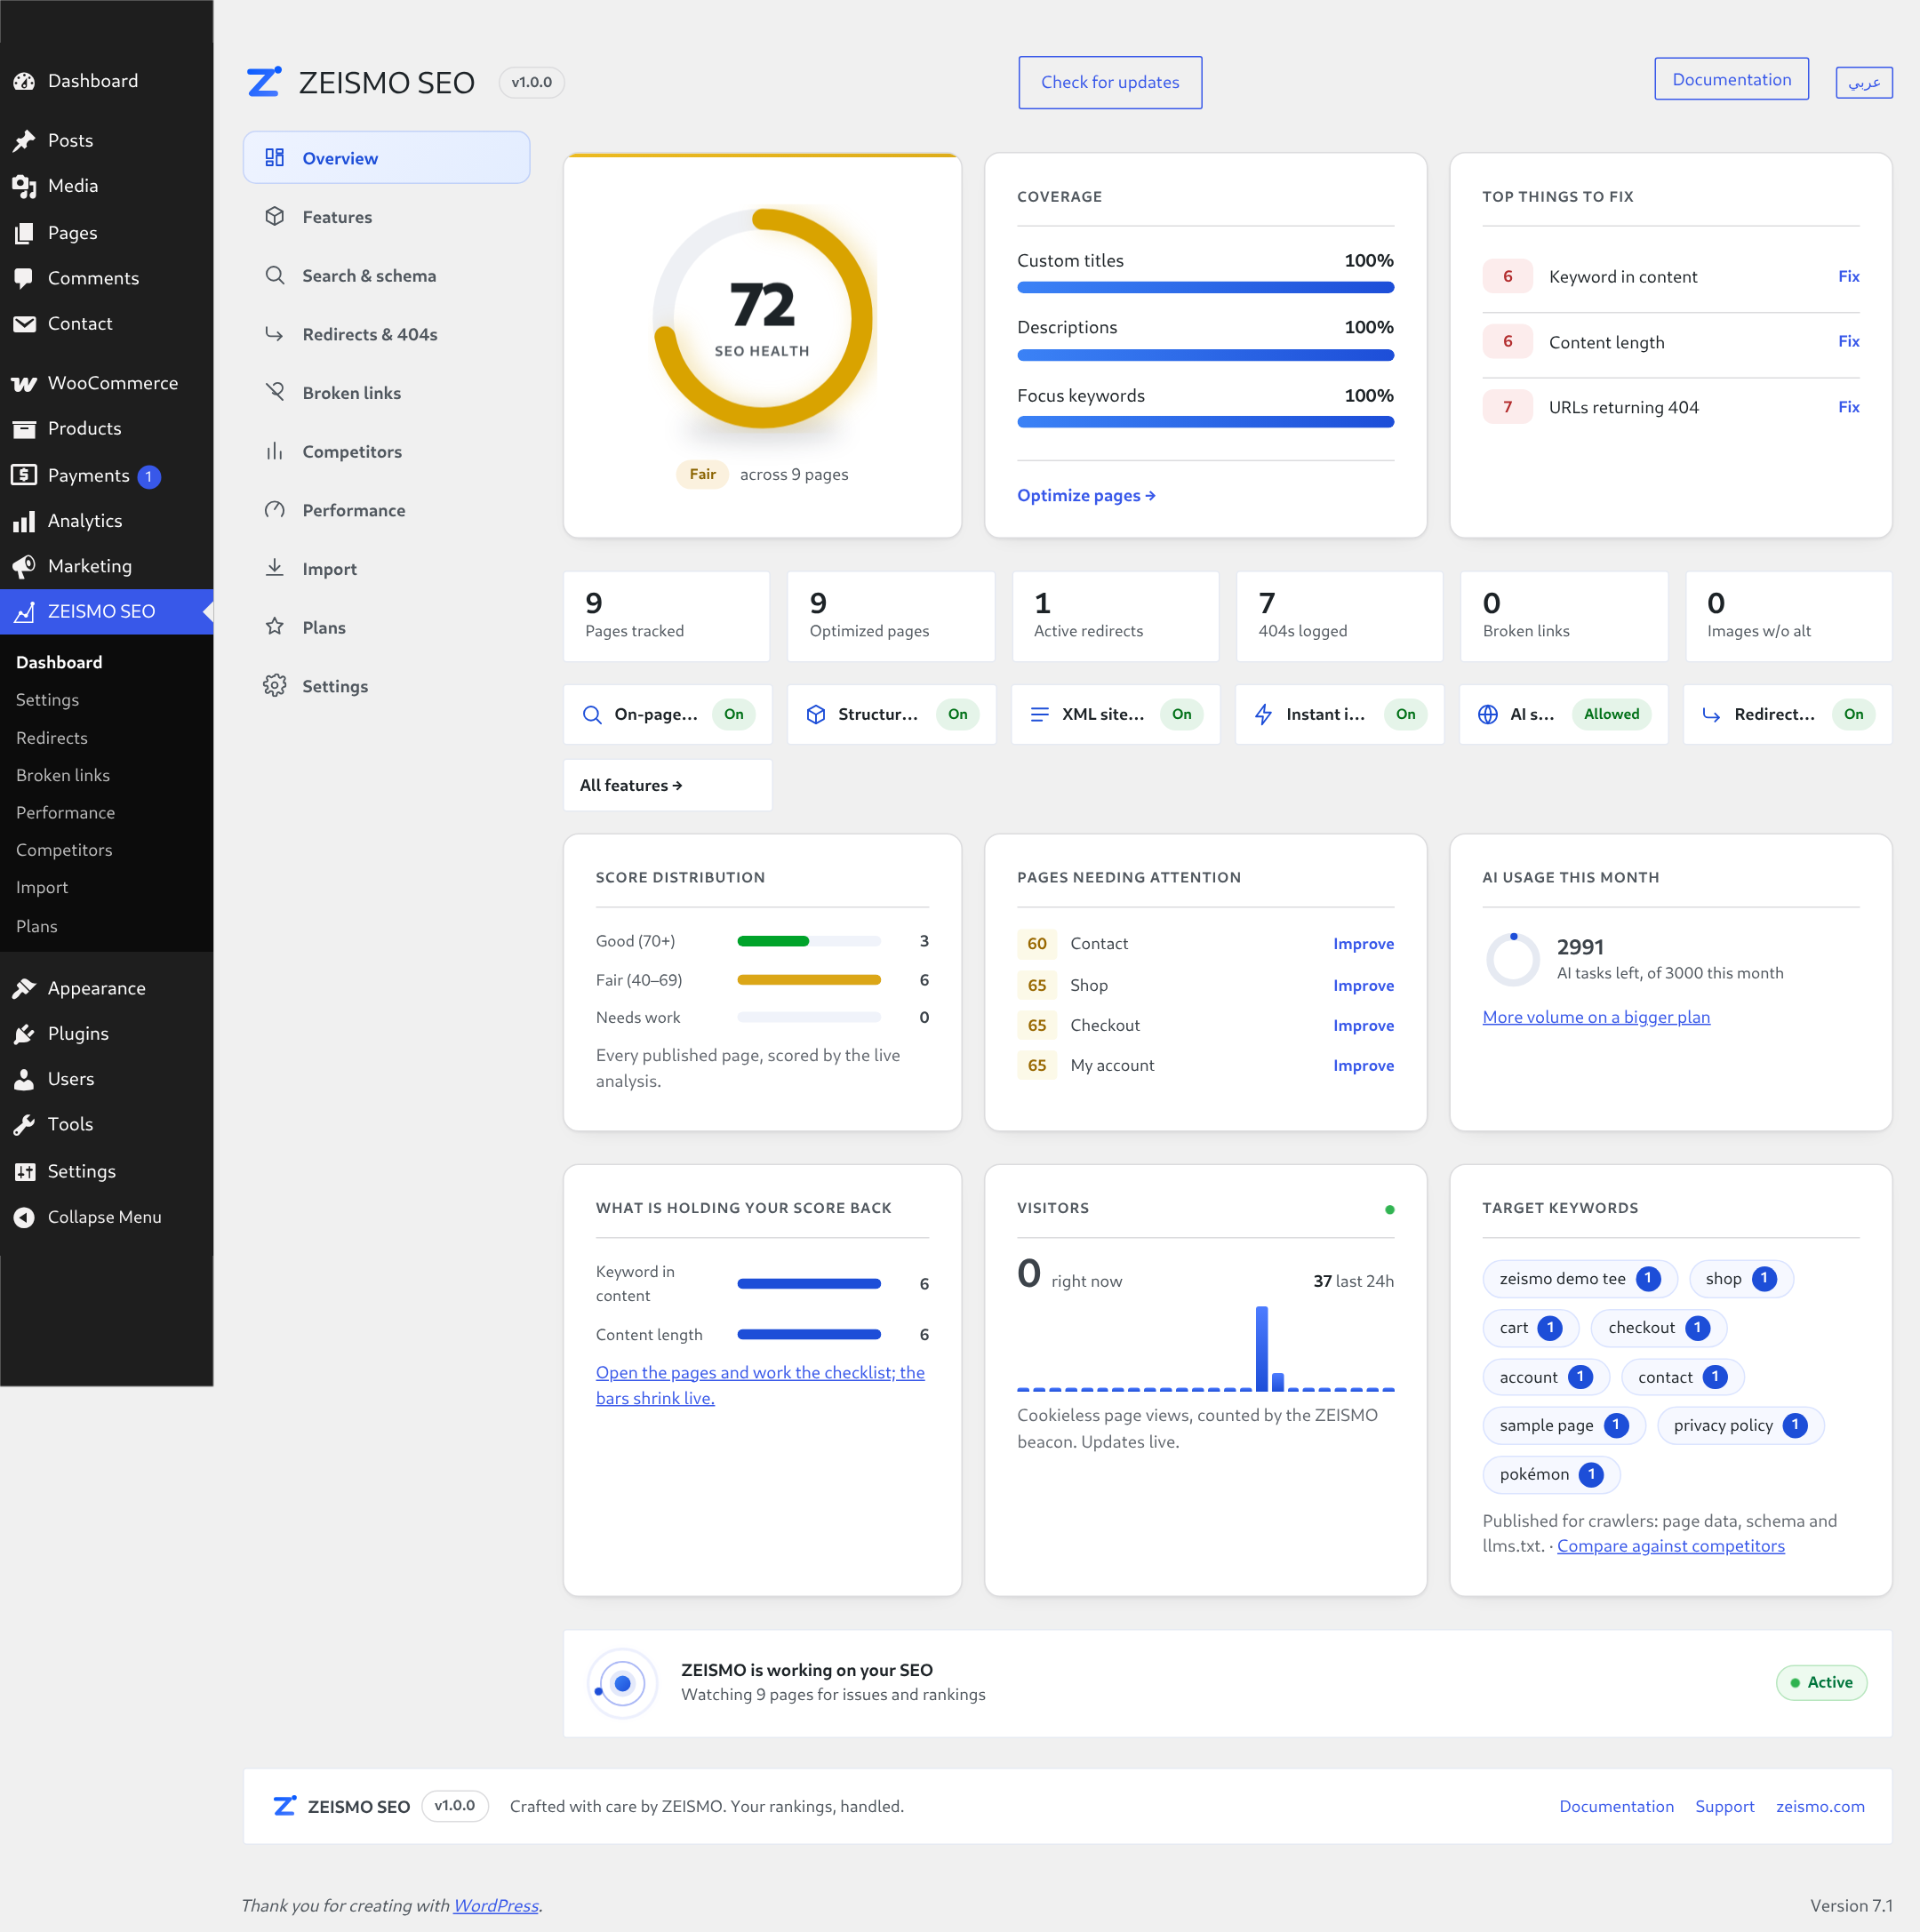Image resolution: width=1920 pixels, height=1932 pixels.
Task: Click the Import download icon
Action: click(275, 568)
